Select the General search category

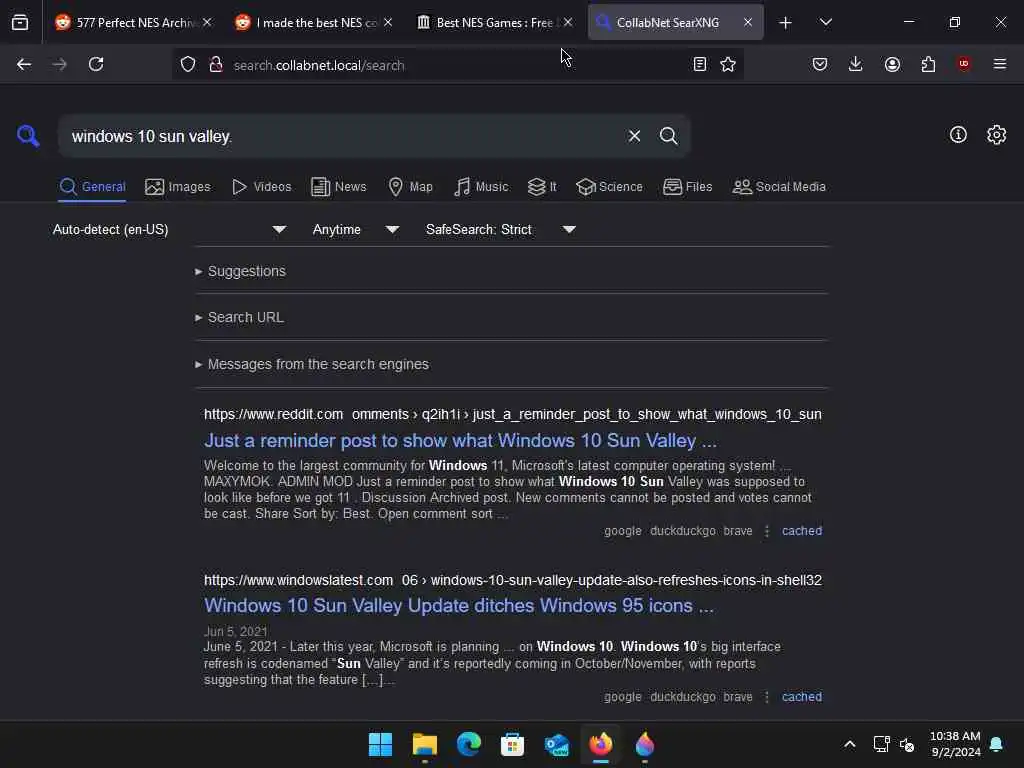[x=92, y=187]
